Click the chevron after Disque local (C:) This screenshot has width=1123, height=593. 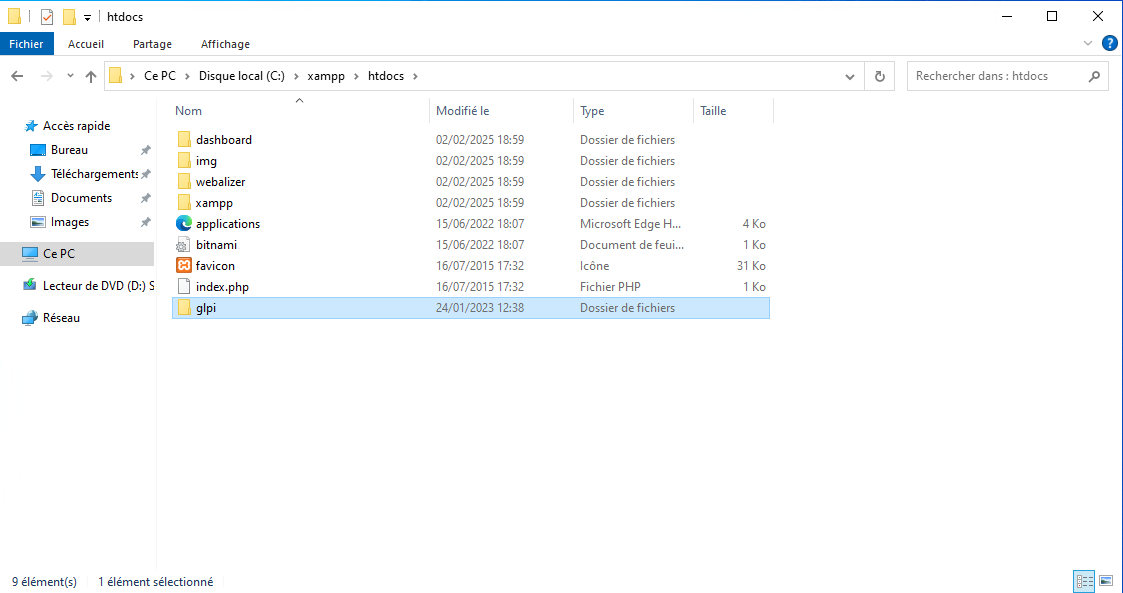click(x=296, y=76)
